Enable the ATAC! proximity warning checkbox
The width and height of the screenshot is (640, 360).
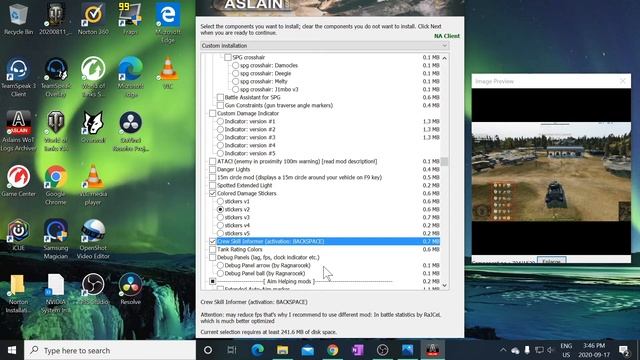coord(213,161)
